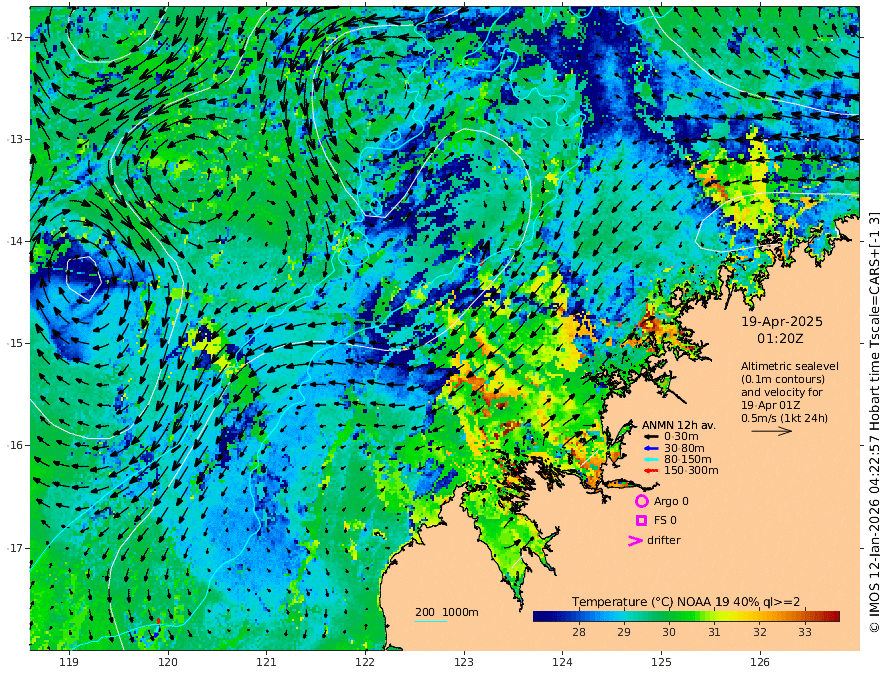The height and width of the screenshot is (680, 880).
Task: Click the 01:20Z time label
Action: tap(780, 339)
